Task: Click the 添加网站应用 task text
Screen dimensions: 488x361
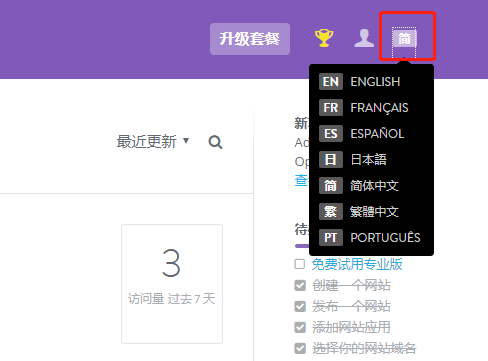Action: (x=351, y=327)
